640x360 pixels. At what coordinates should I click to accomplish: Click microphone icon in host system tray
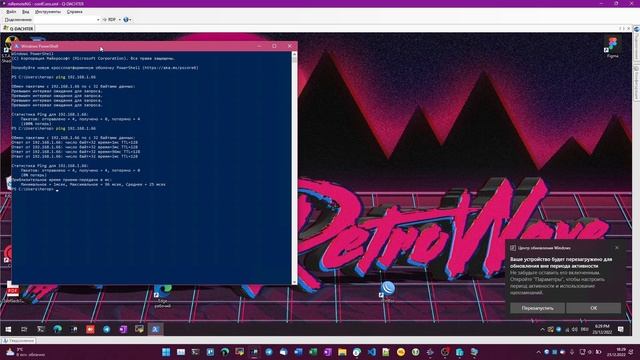click(572, 352)
